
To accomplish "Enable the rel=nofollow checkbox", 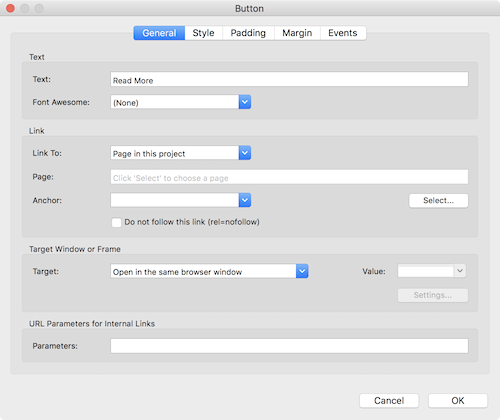I will pyautogui.click(x=116, y=222).
